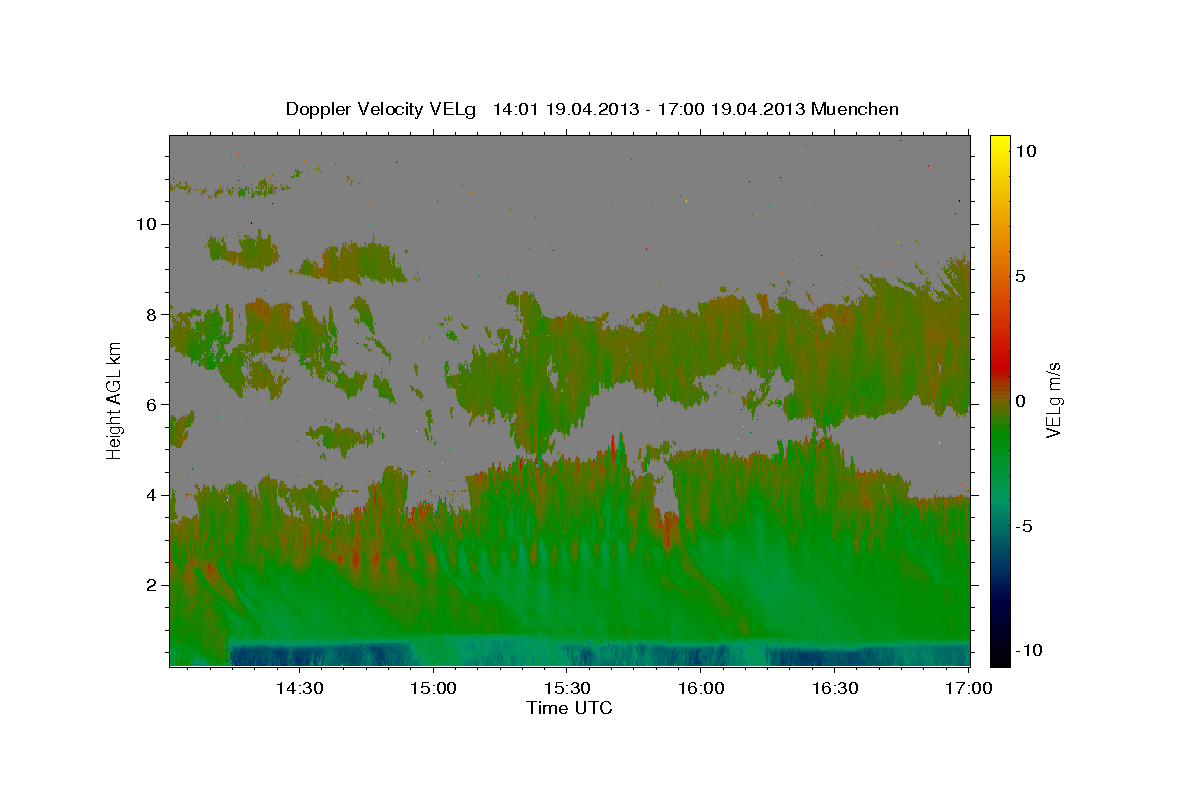Click the start timestamp '14:01 19.04.2013' in the title
Screen dimensions: 1200x800
[567, 109]
